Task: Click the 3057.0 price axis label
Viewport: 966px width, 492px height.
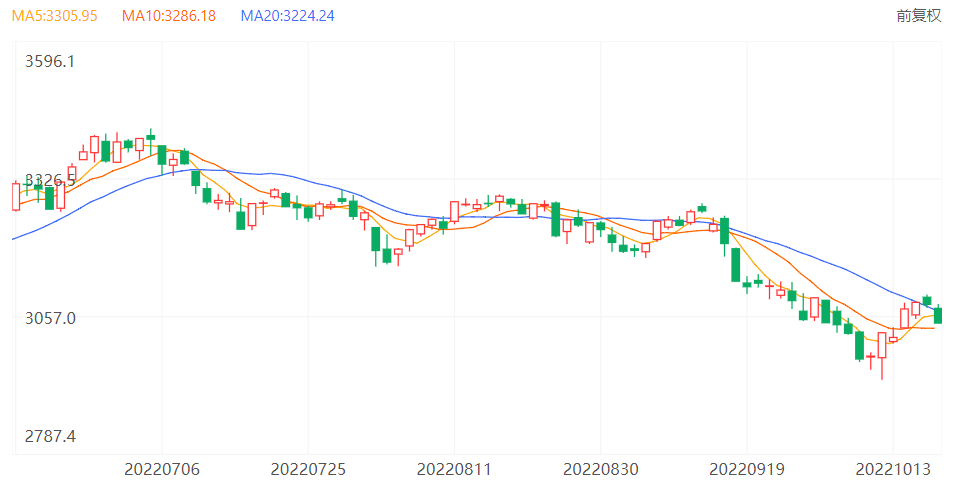Action: tap(50, 318)
